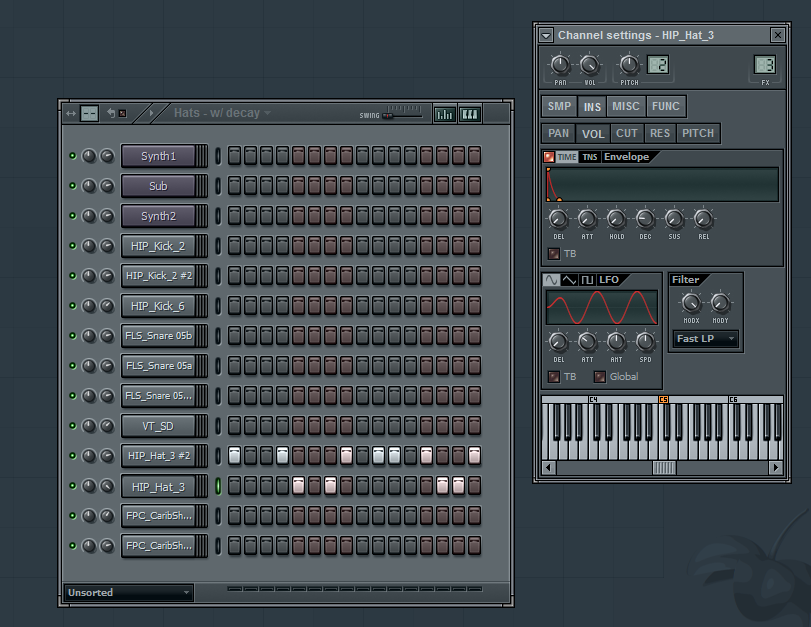Select TNS envelope mode
Screen dimensions: 811x627
point(590,157)
